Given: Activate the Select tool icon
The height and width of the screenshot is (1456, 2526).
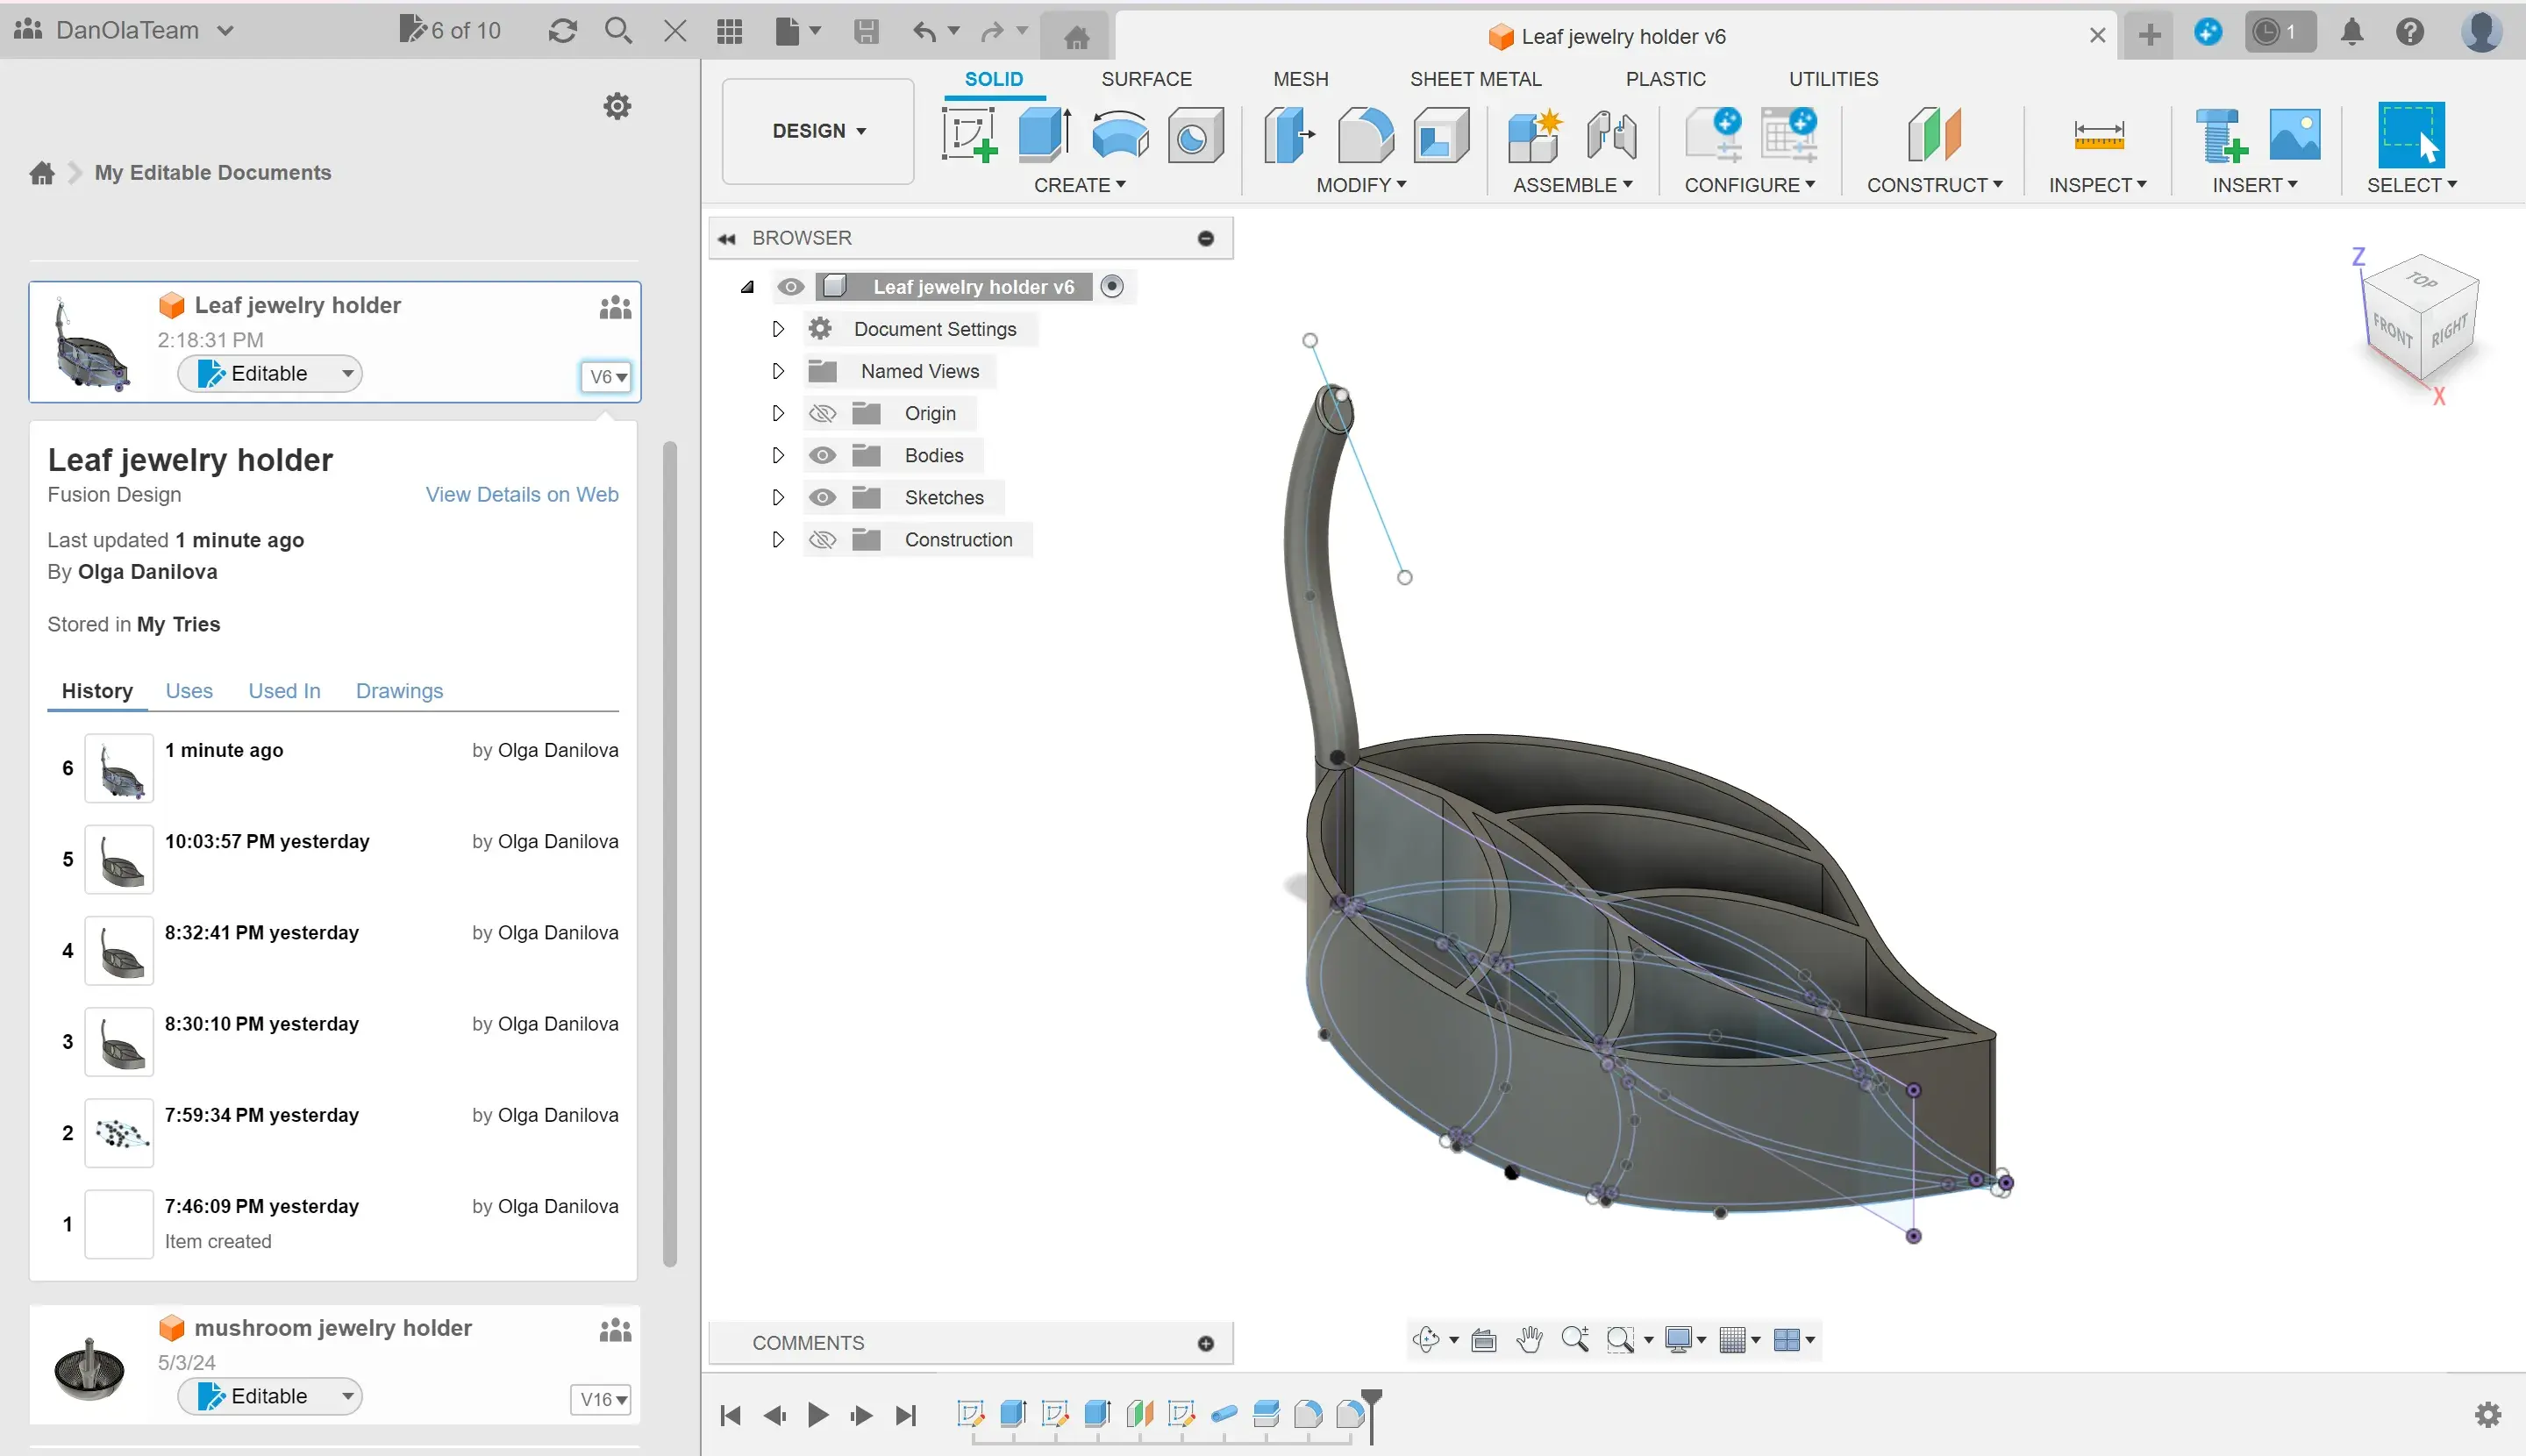Looking at the screenshot, I should coord(2411,135).
